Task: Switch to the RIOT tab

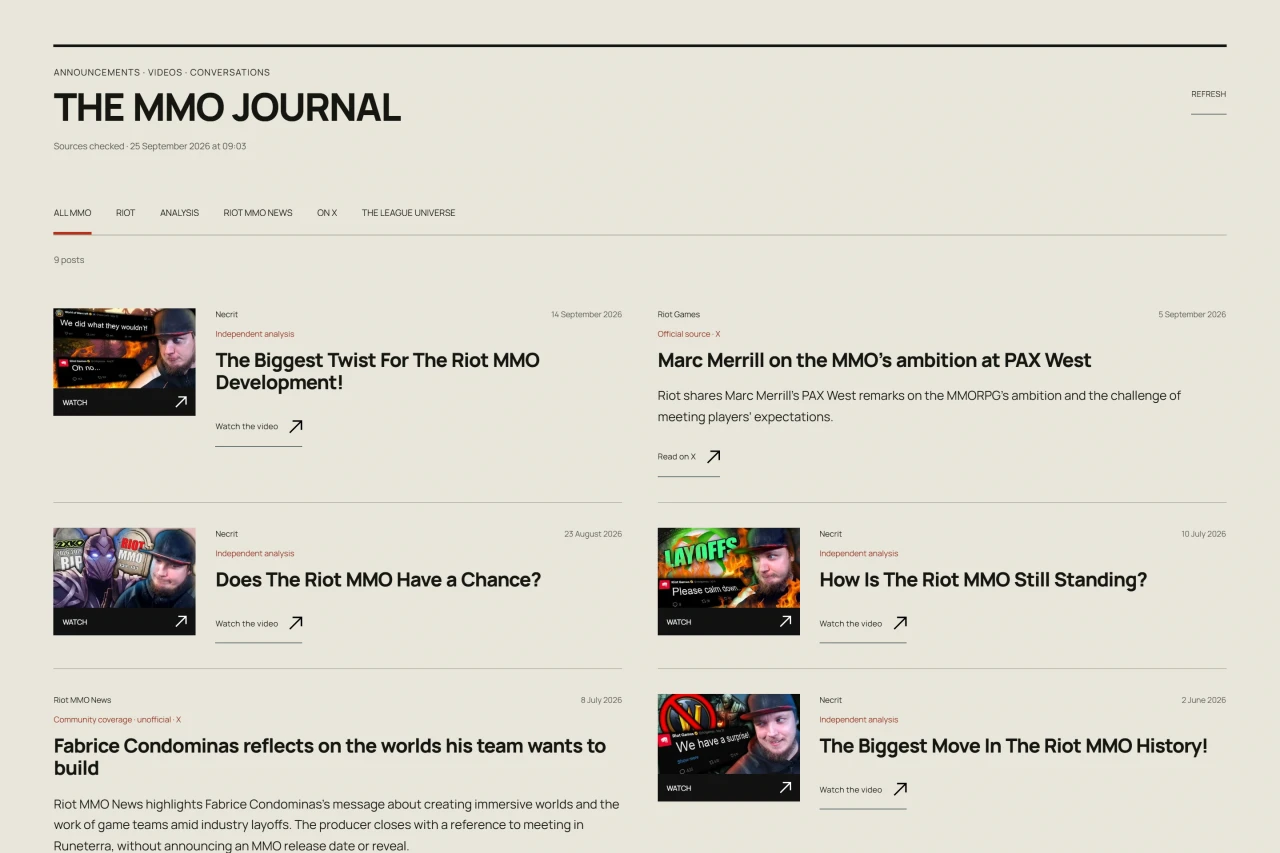Action: coord(125,213)
